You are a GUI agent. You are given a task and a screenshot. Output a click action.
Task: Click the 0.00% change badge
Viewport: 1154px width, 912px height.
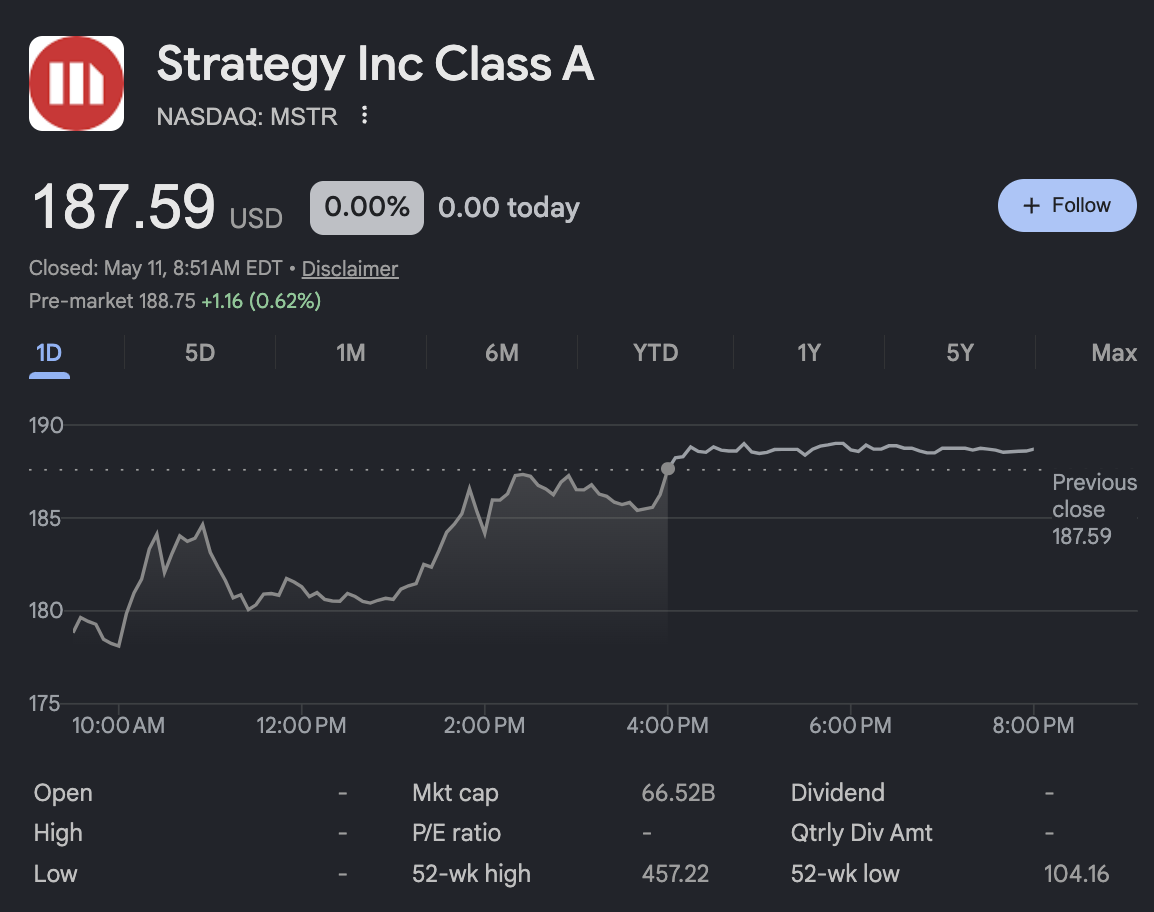coord(367,208)
